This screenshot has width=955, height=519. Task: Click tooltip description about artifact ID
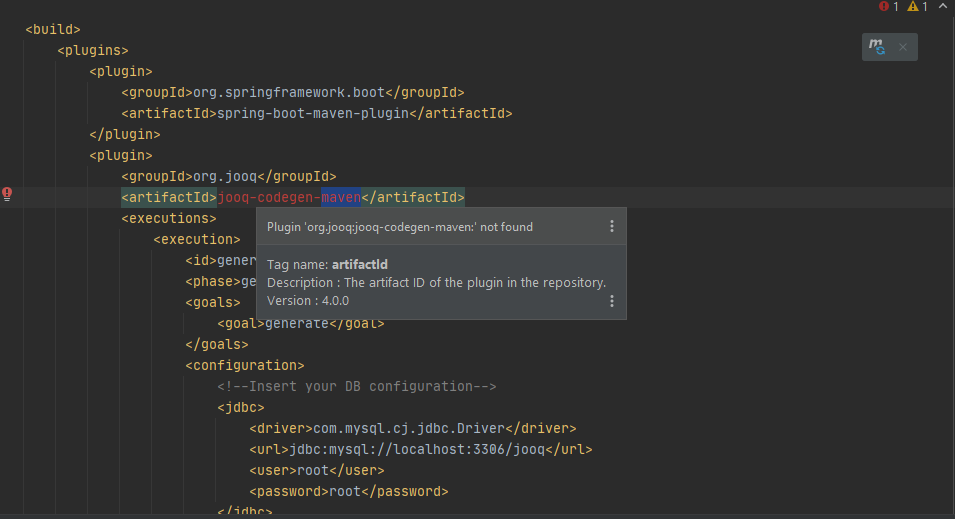pos(437,283)
